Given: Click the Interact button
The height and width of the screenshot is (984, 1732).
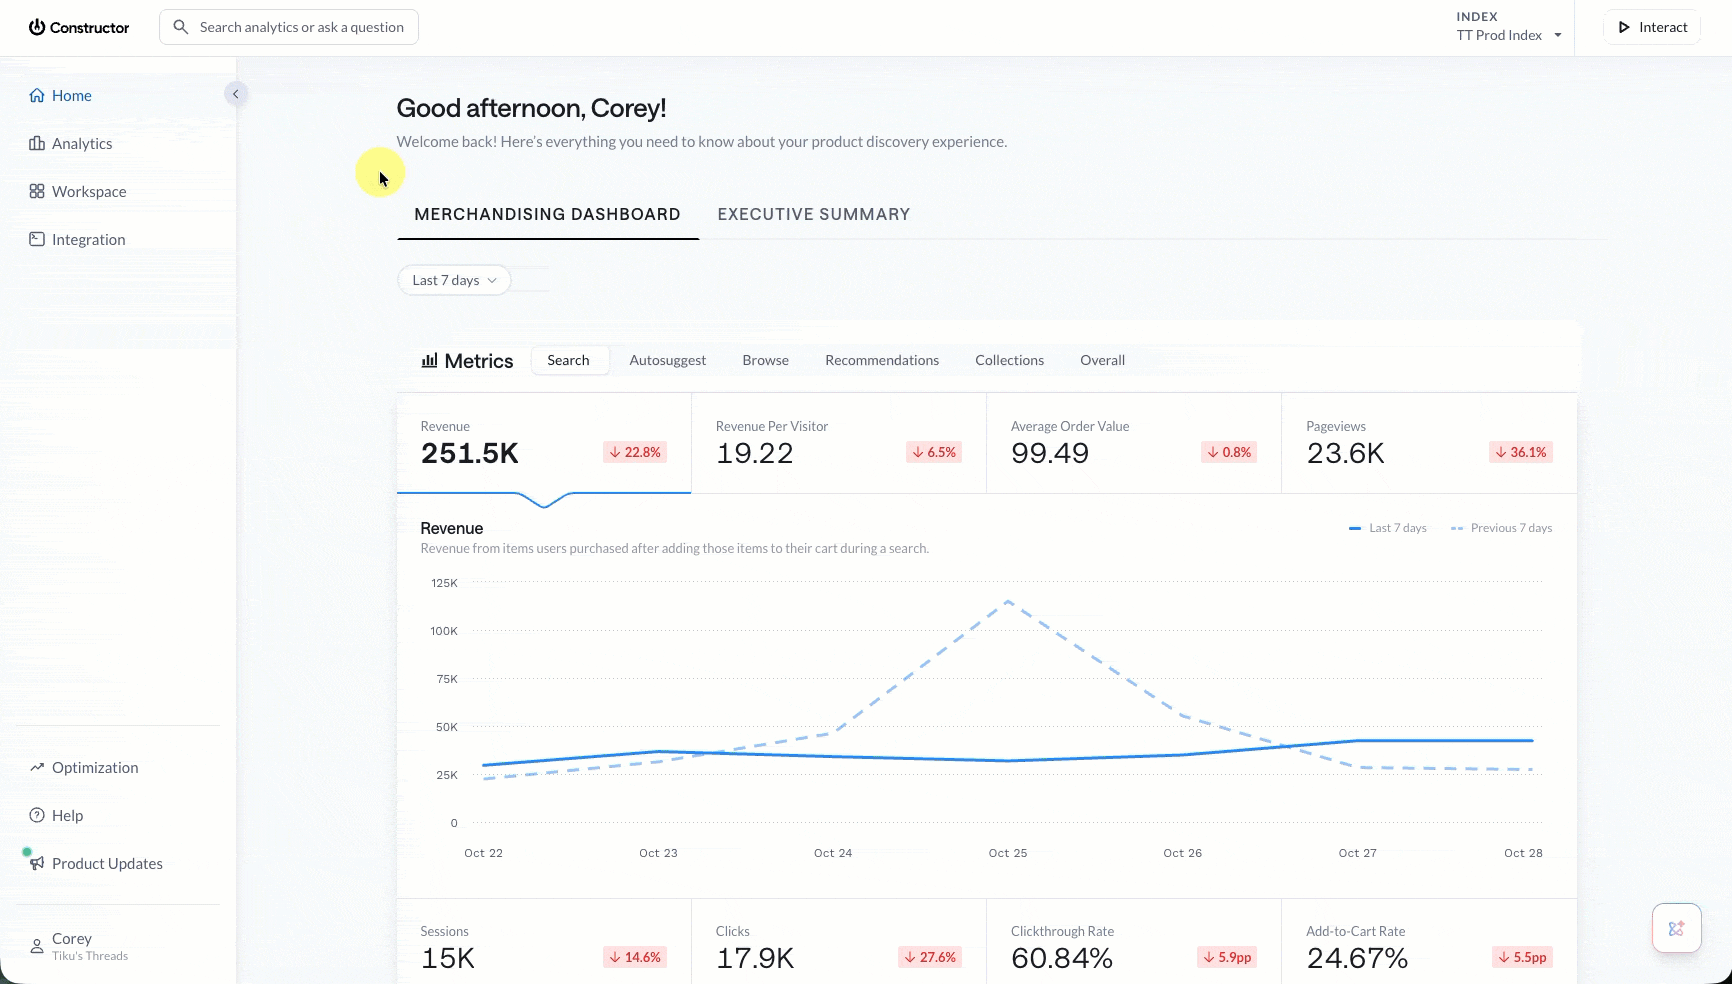Looking at the screenshot, I should pos(1652,27).
